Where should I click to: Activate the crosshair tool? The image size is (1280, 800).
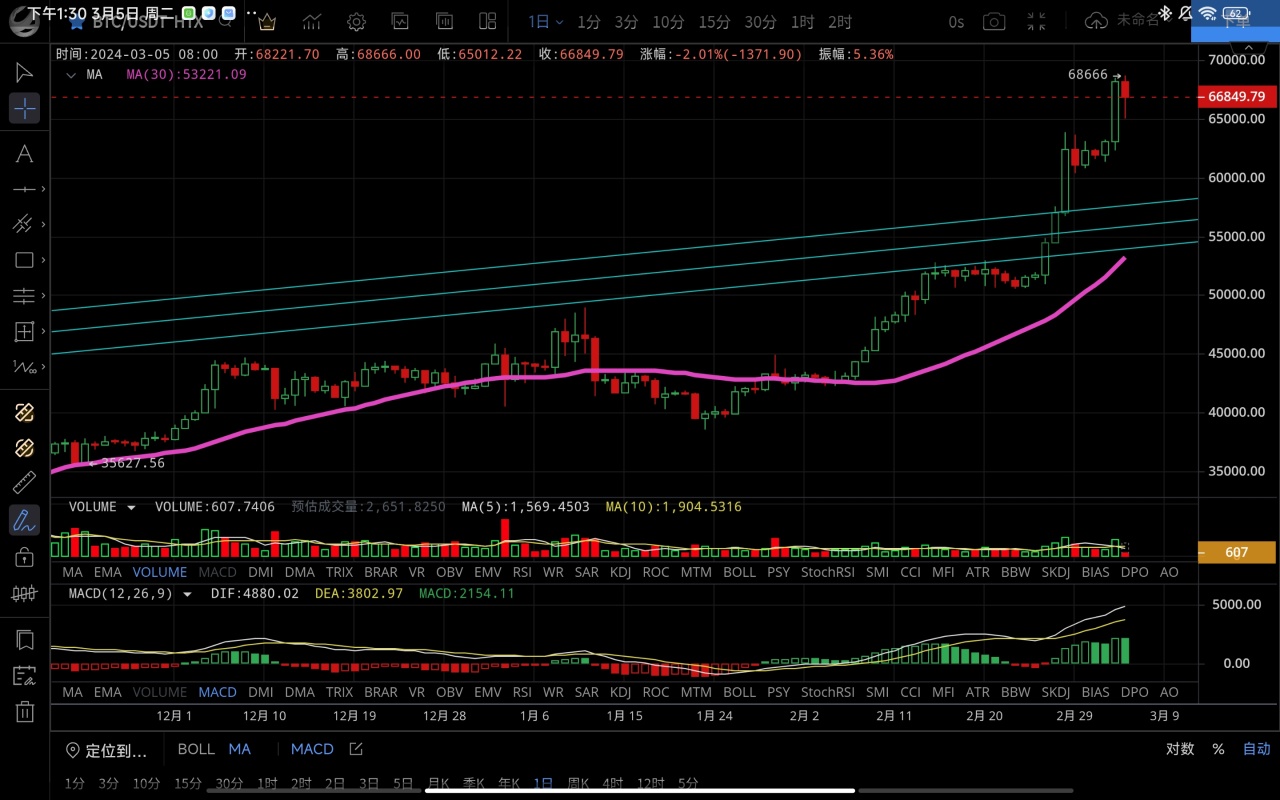click(x=24, y=108)
